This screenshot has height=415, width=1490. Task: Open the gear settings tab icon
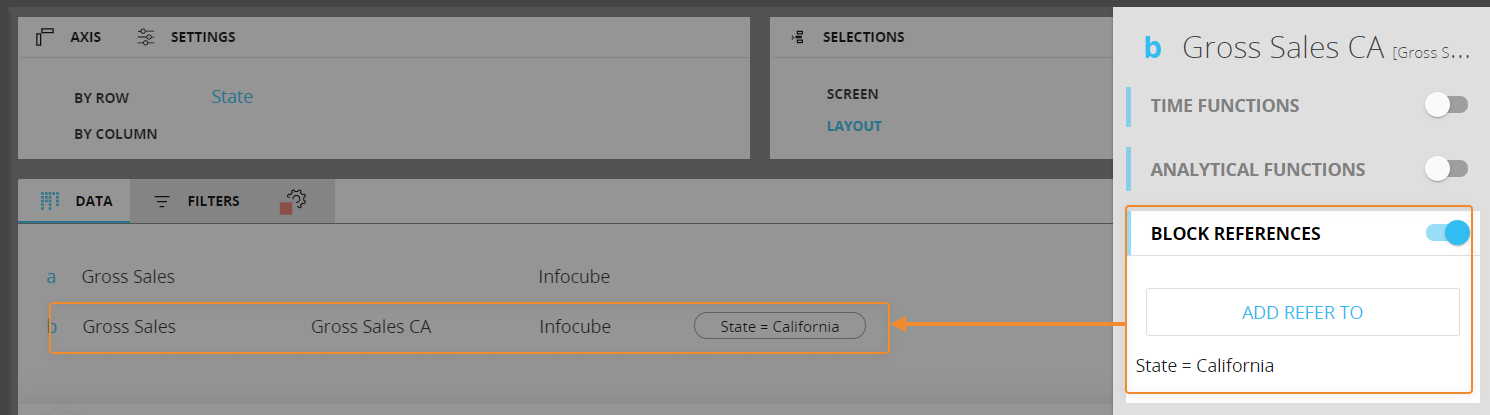click(x=295, y=200)
